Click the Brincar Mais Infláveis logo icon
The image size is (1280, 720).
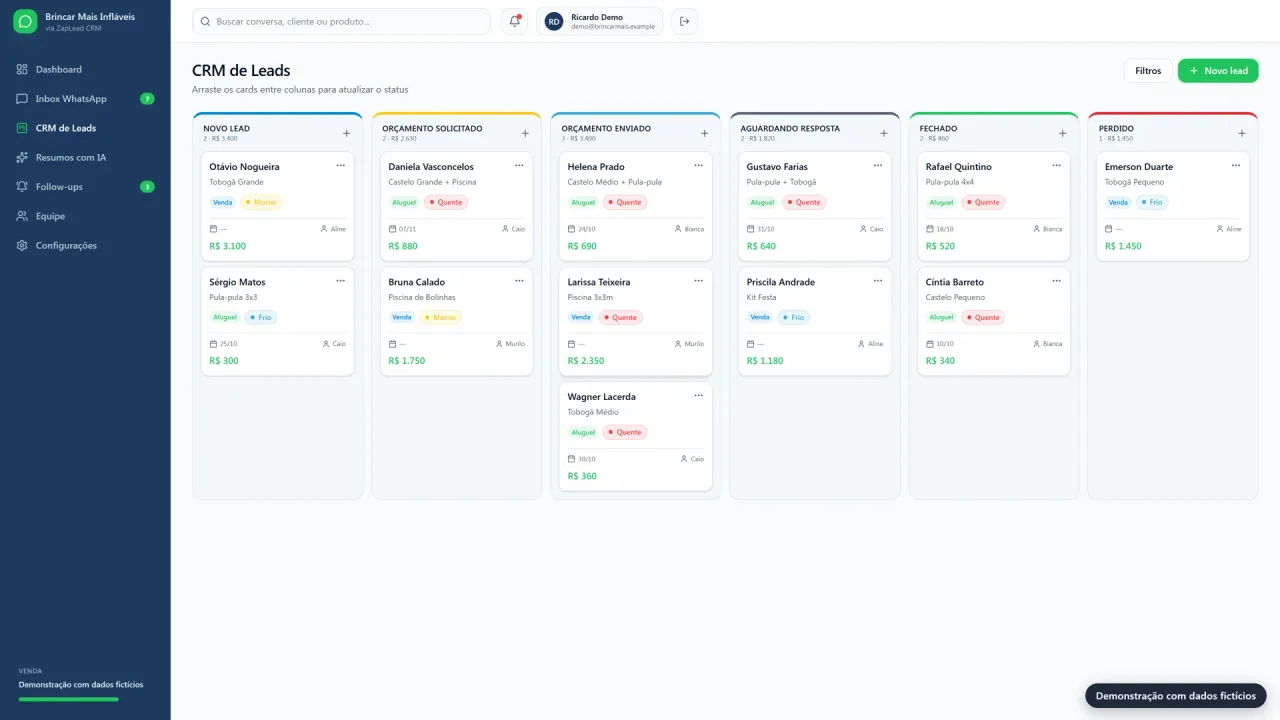tap(25, 21)
